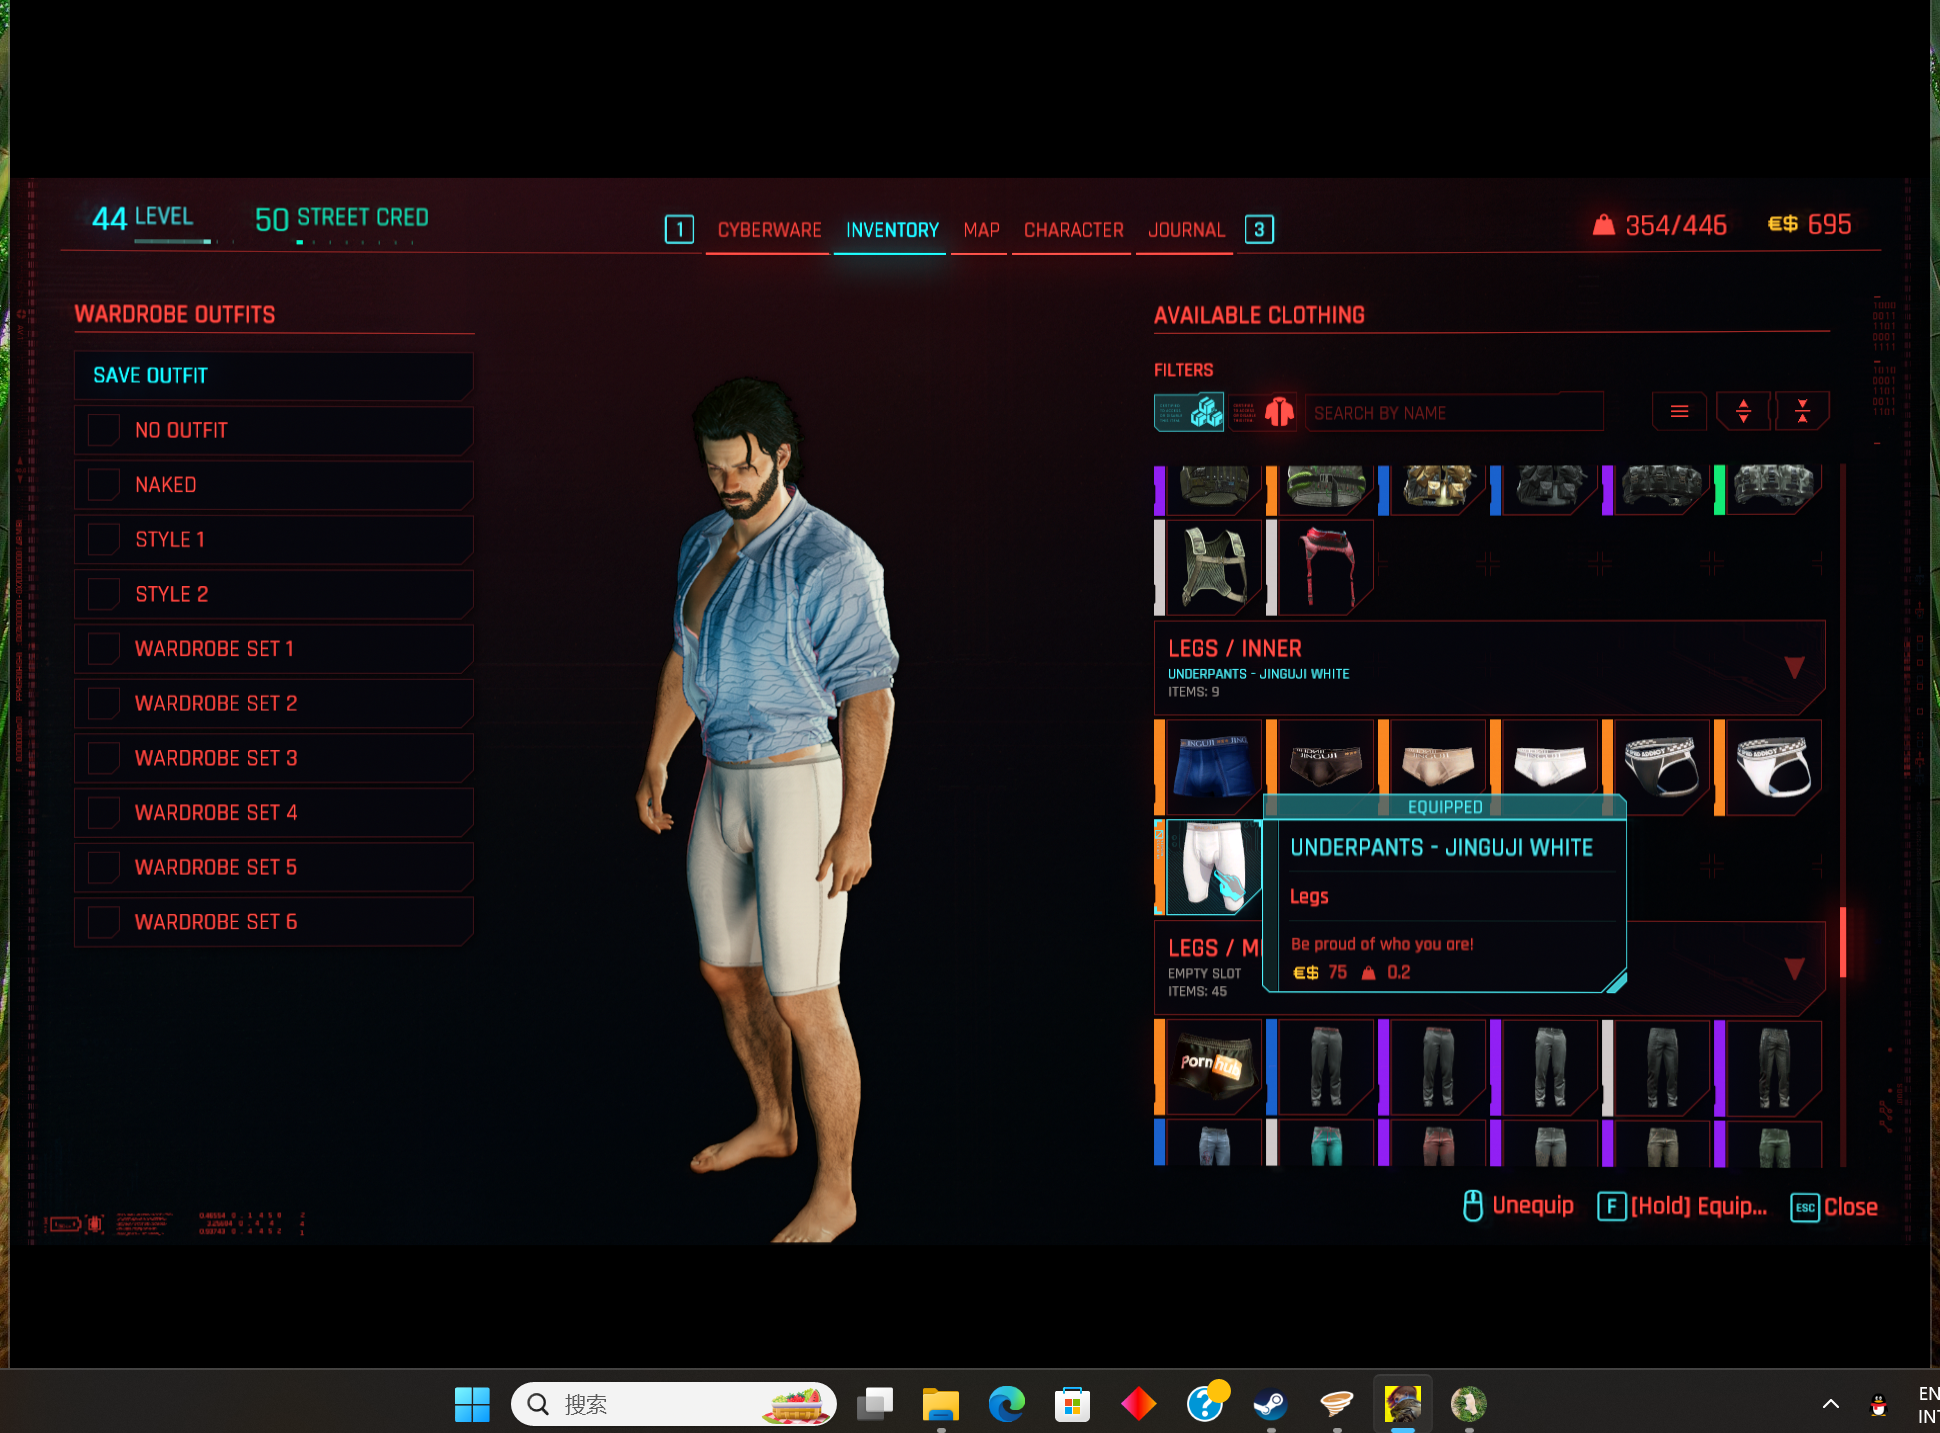
Task: Click the Unequip mouse hint
Action: point(1518,1206)
